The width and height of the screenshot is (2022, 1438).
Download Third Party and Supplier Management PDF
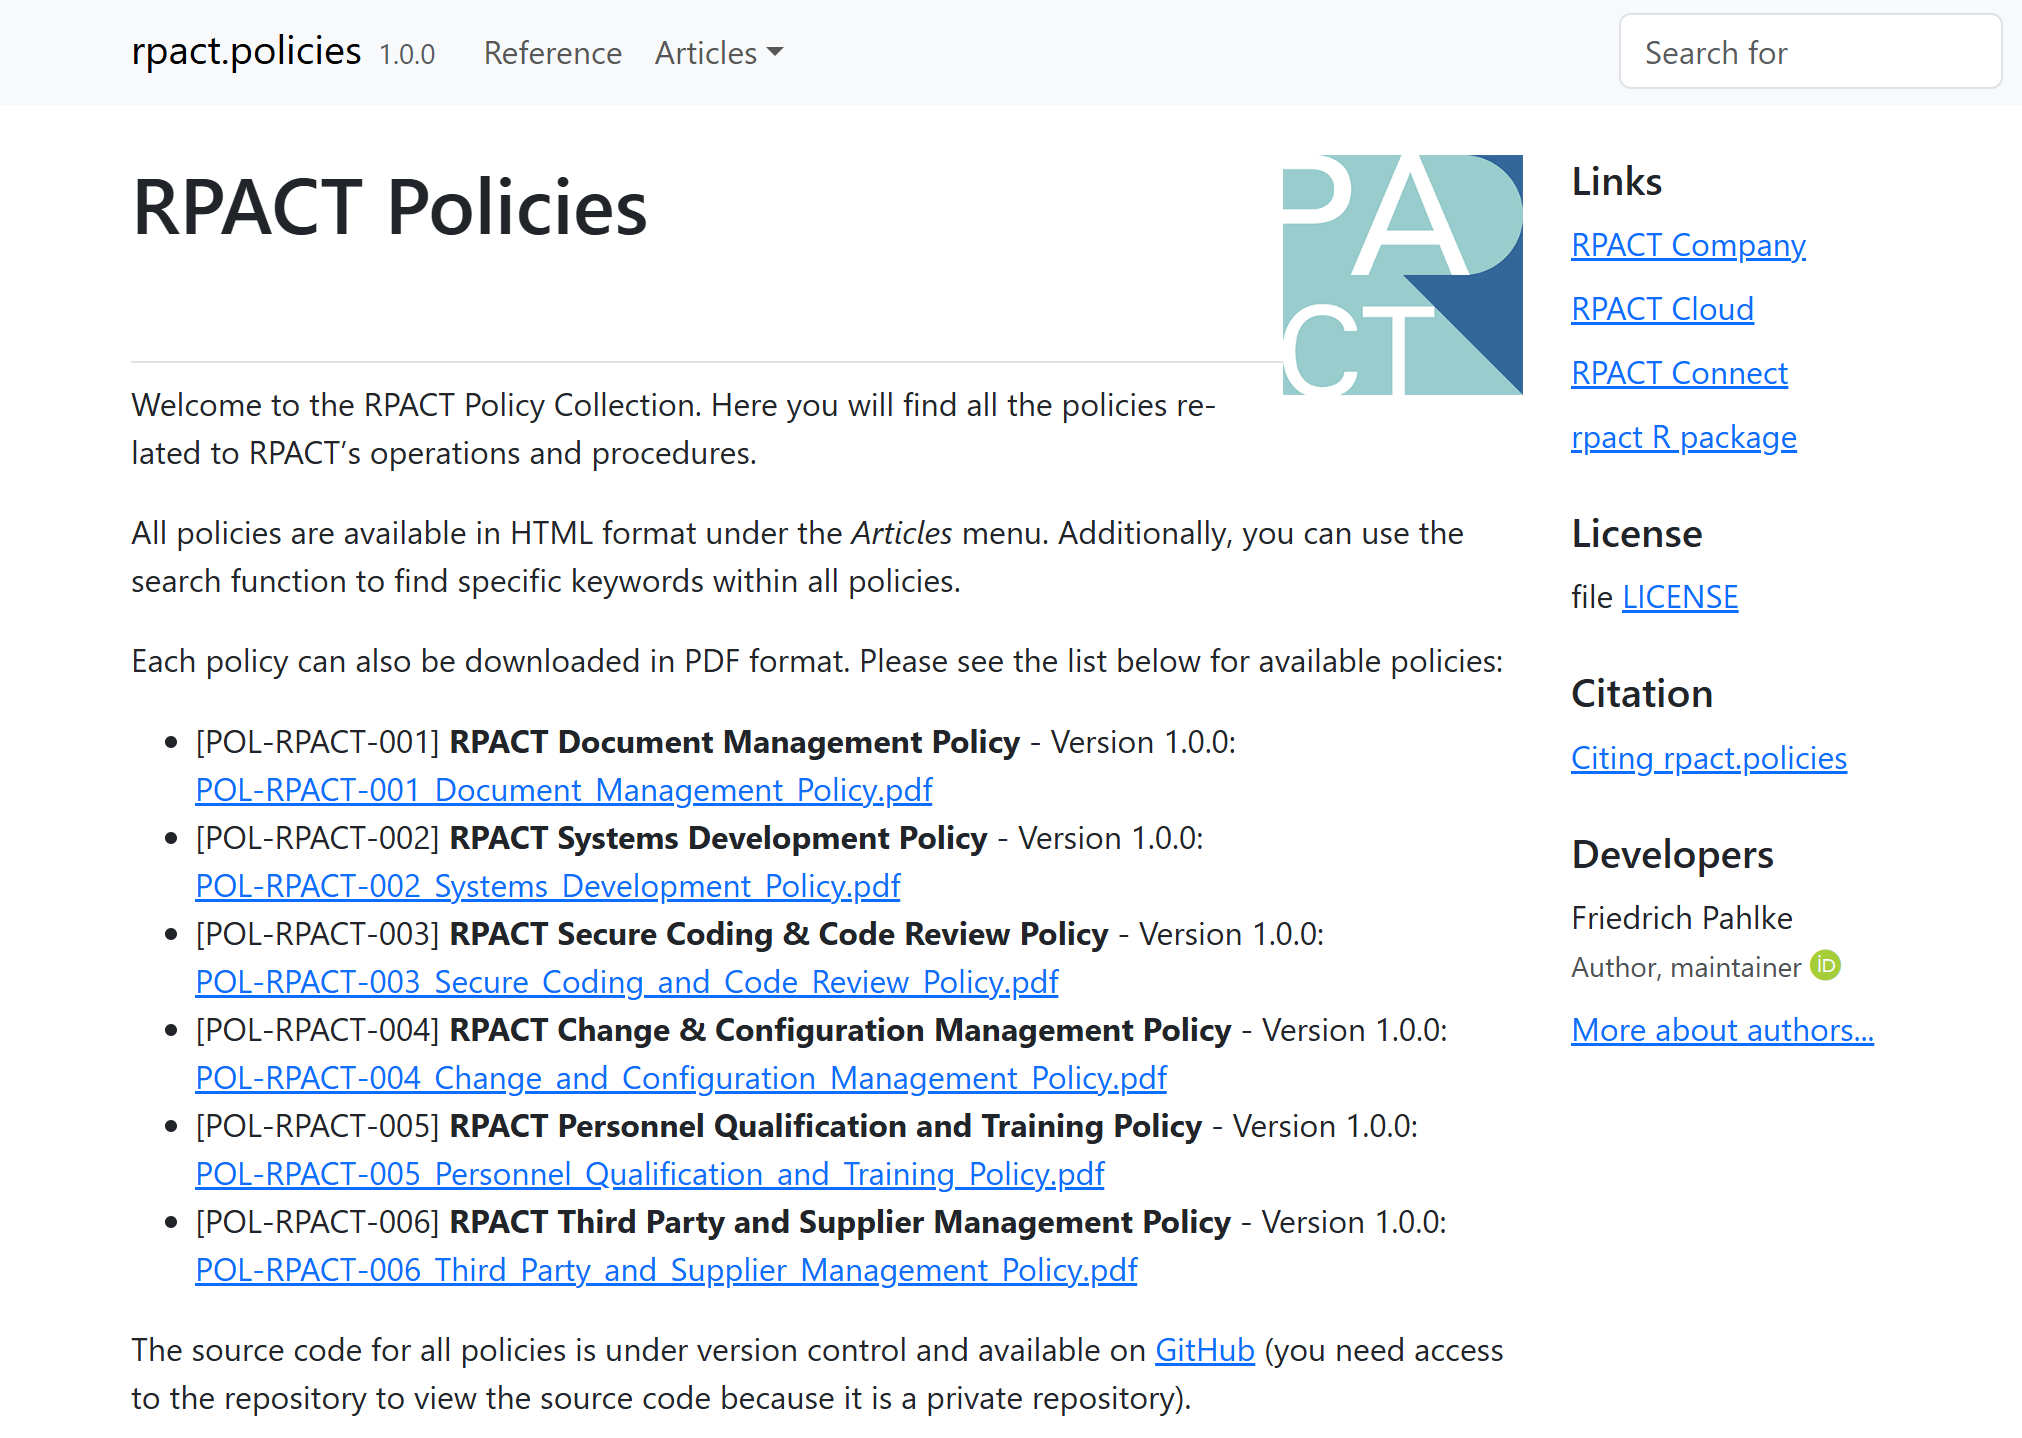pyautogui.click(x=665, y=1270)
